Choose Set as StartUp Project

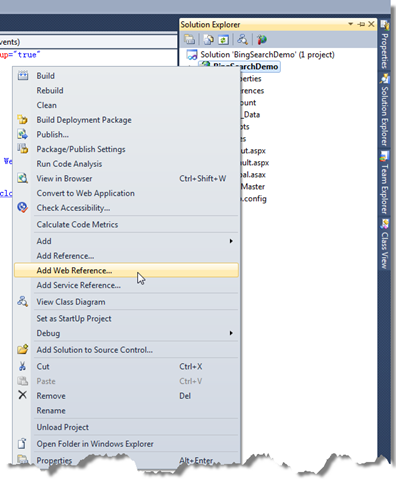coord(126,318)
